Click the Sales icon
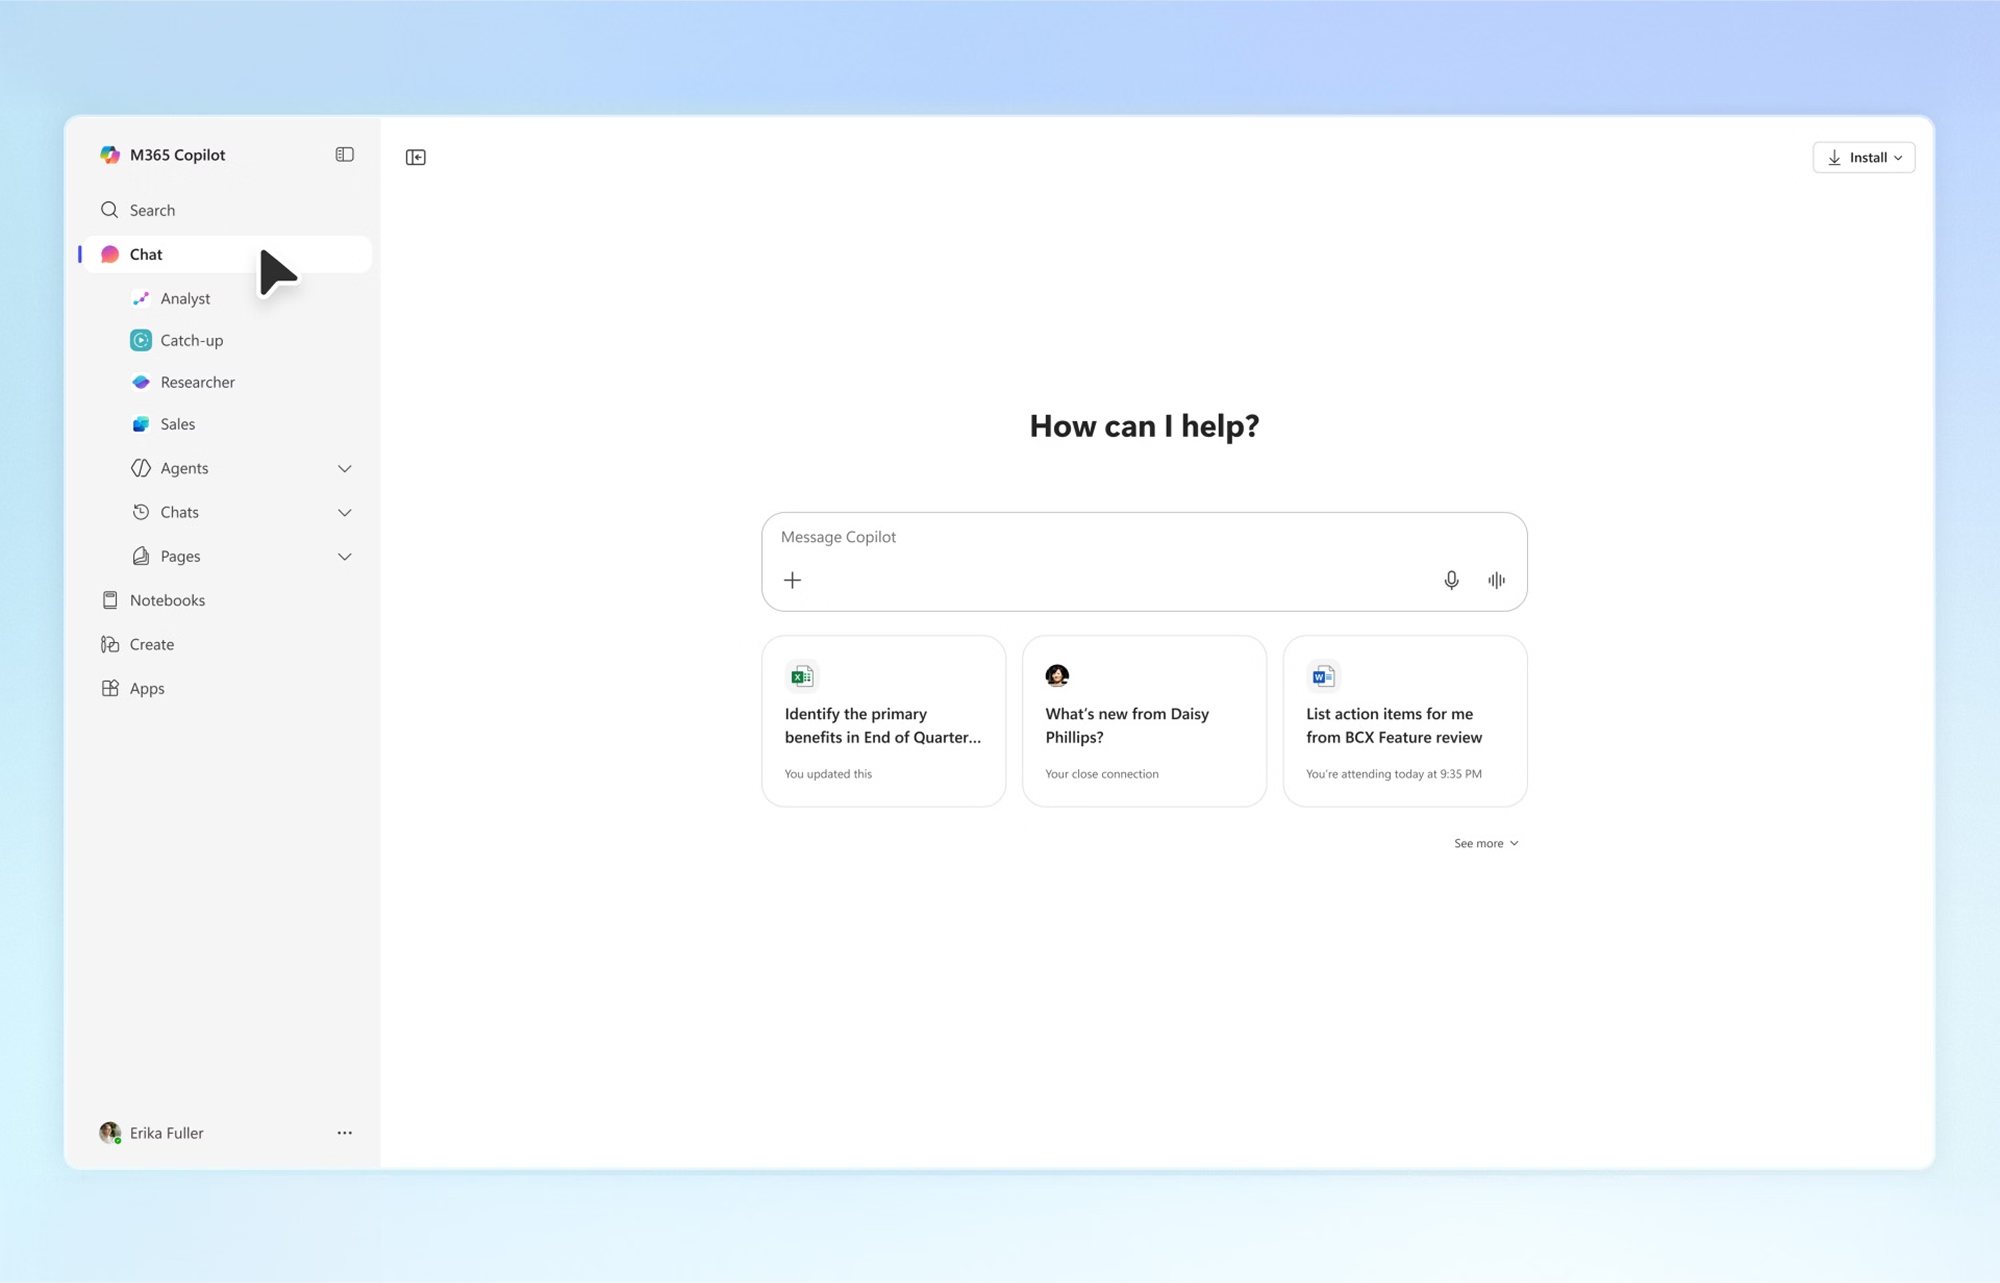 pos(141,424)
